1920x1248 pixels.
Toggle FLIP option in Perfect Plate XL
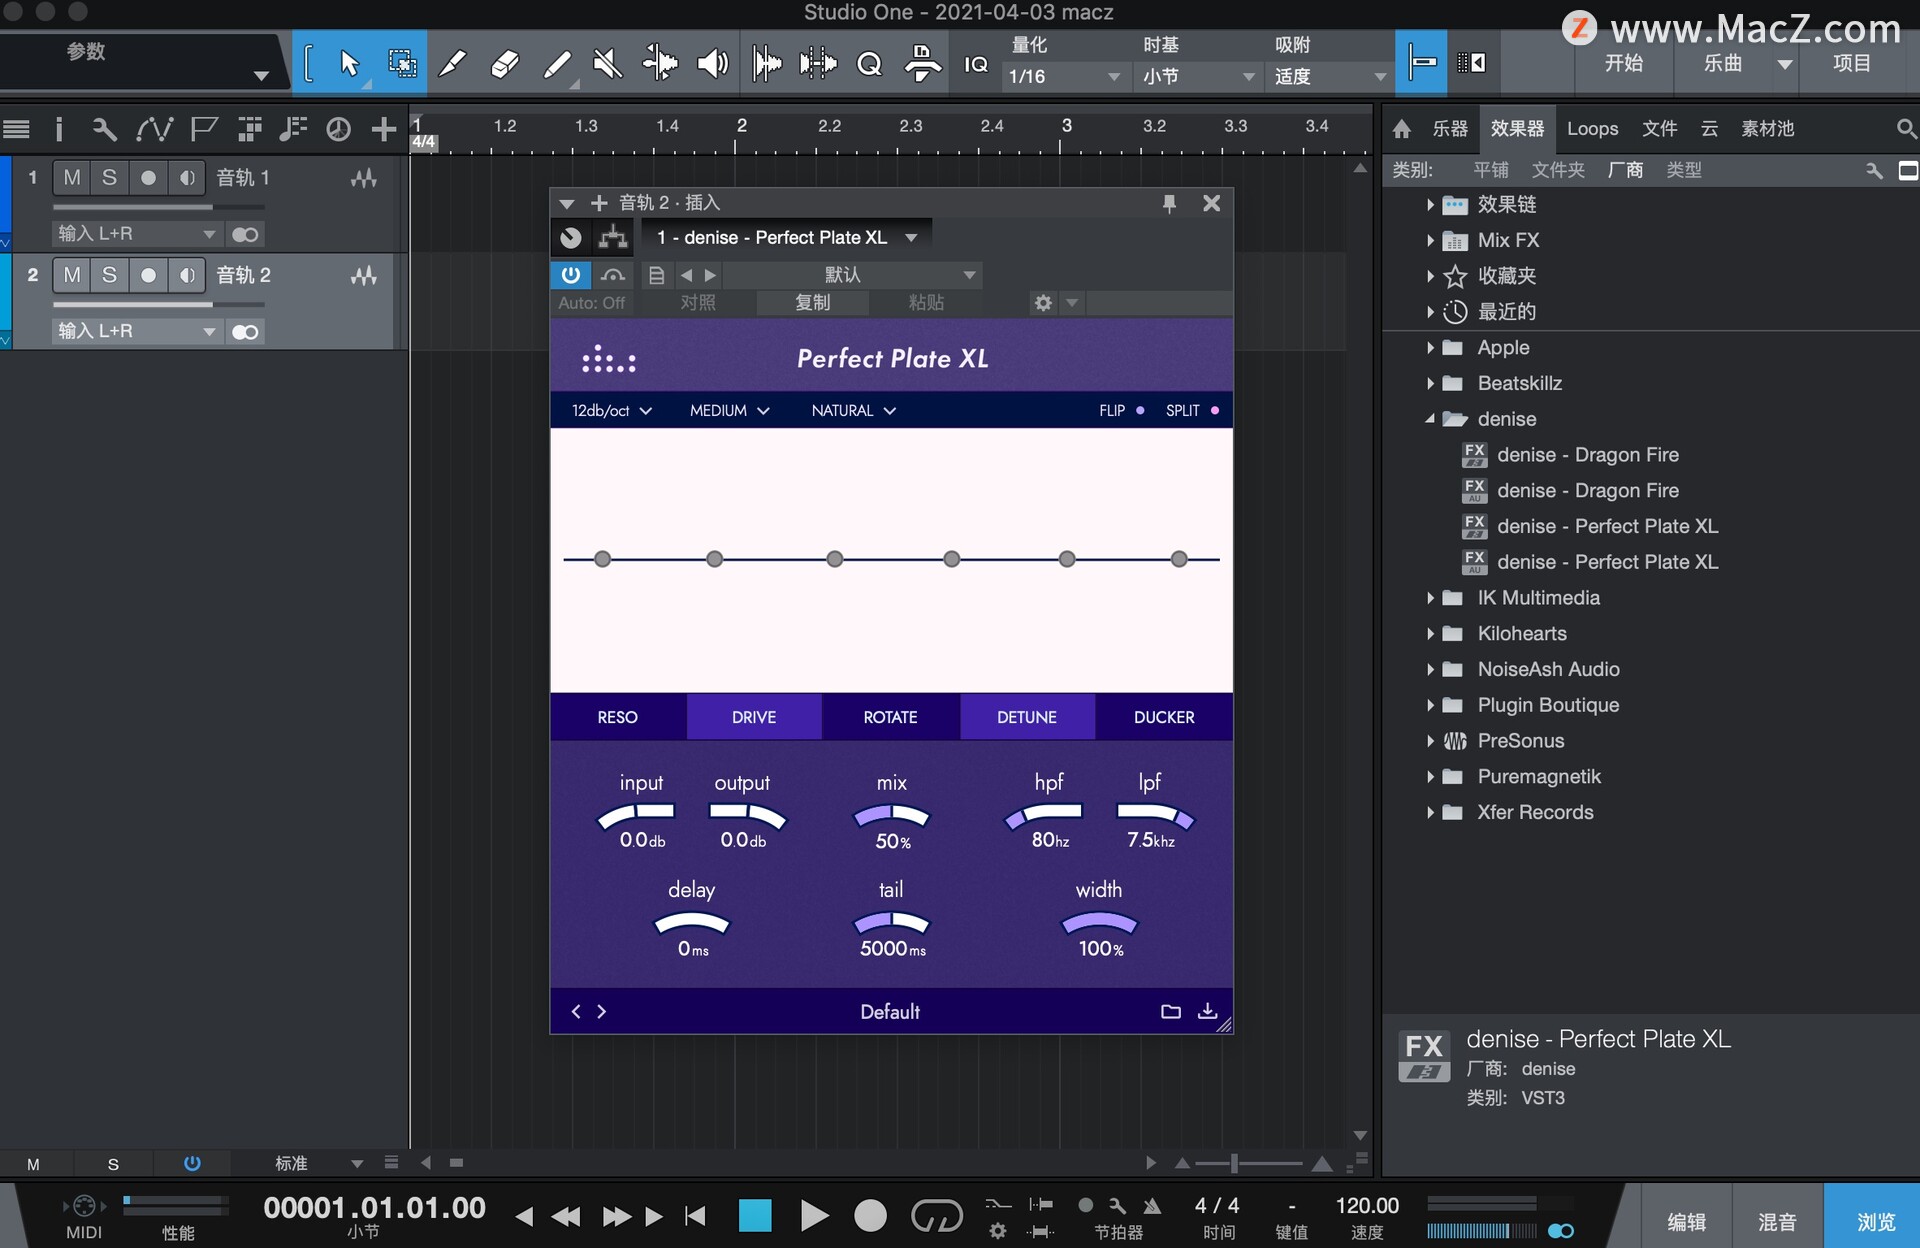[x=1121, y=410]
